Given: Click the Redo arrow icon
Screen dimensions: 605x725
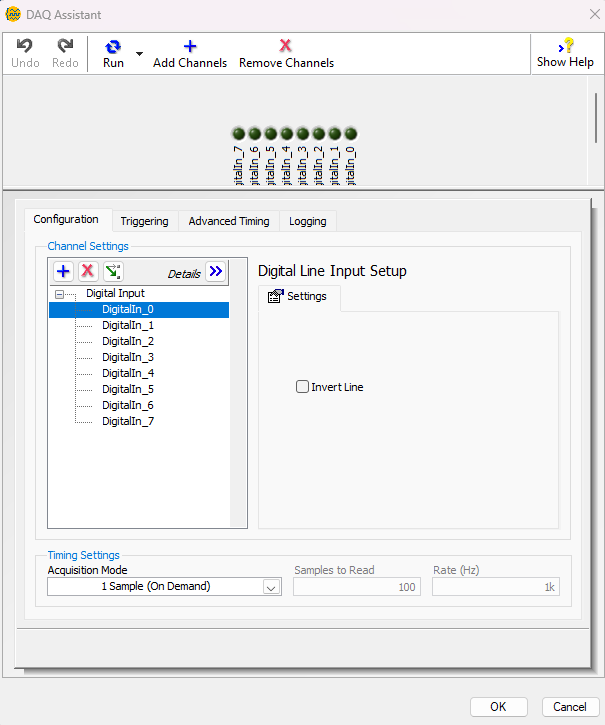Looking at the screenshot, I should click(65, 46).
